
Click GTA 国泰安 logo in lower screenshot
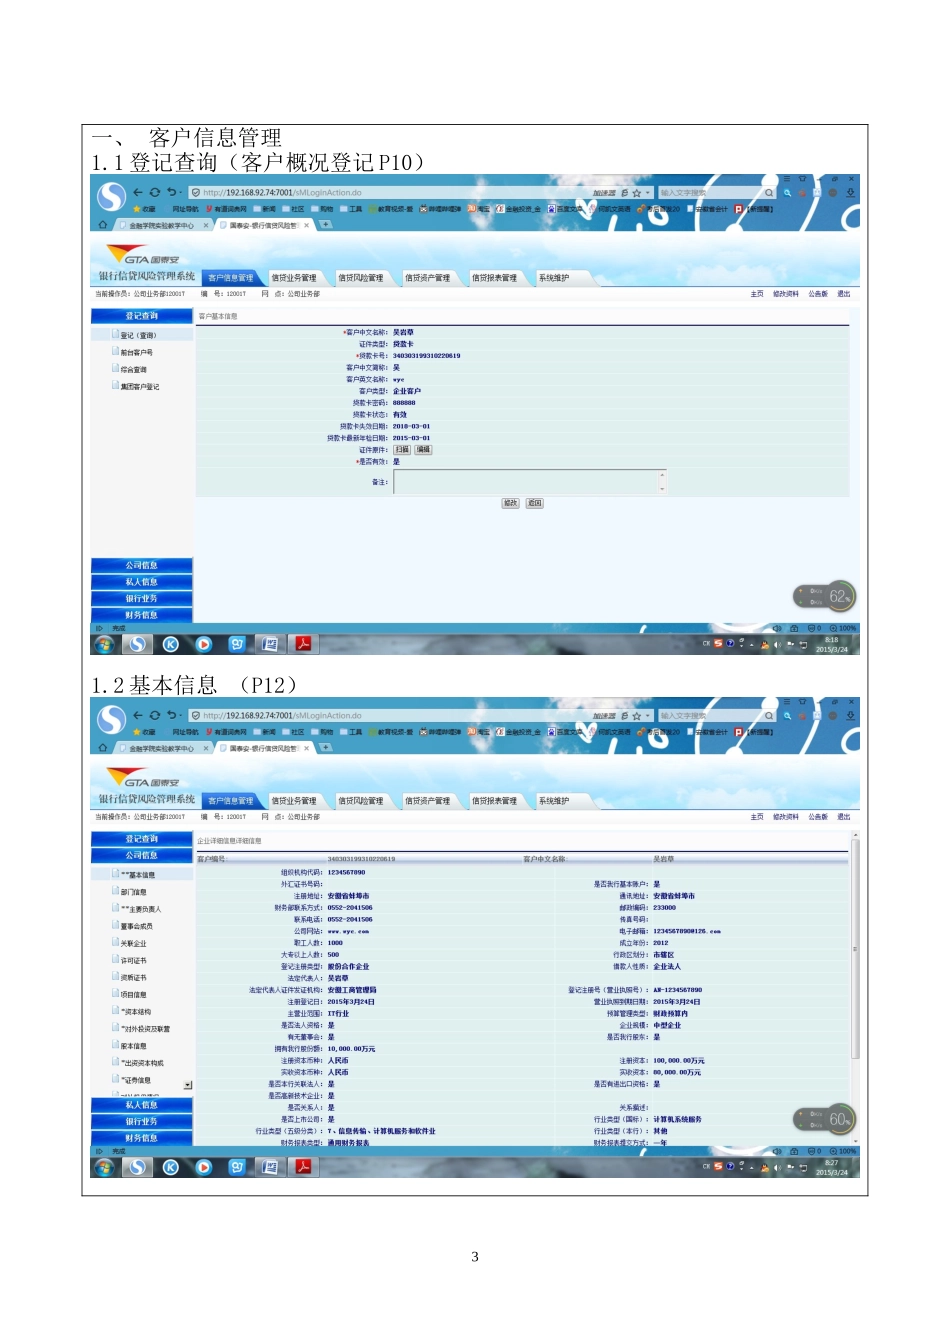tap(144, 779)
